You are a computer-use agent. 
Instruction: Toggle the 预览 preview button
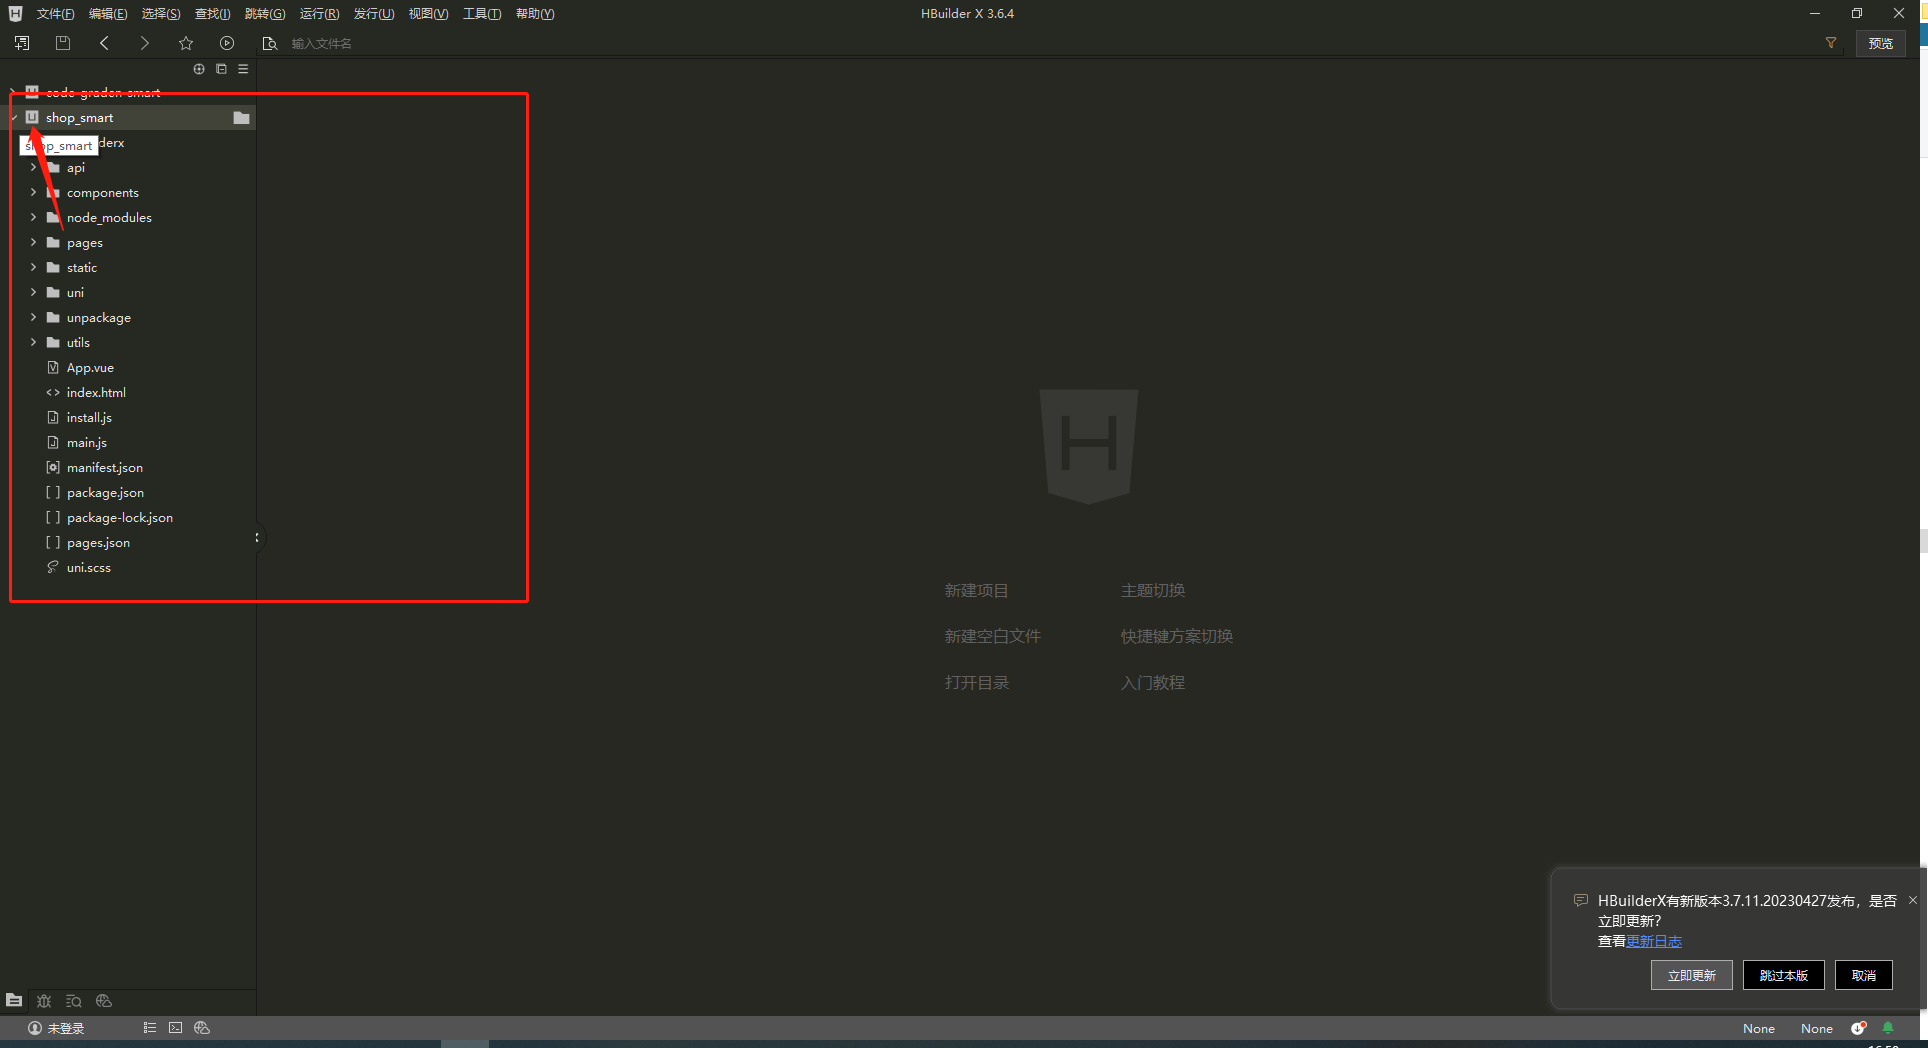[1880, 43]
